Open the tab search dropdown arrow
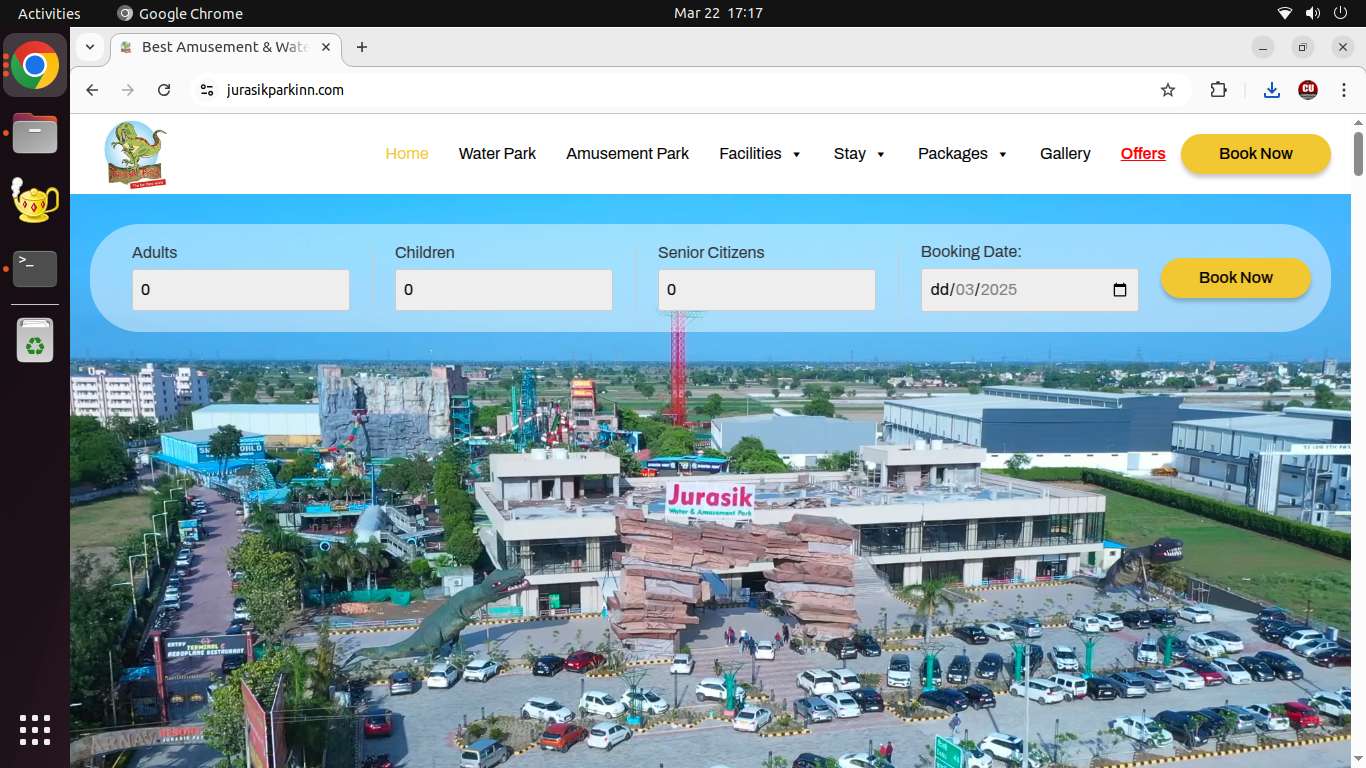The height and width of the screenshot is (768, 1366). click(x=90, y=47)
